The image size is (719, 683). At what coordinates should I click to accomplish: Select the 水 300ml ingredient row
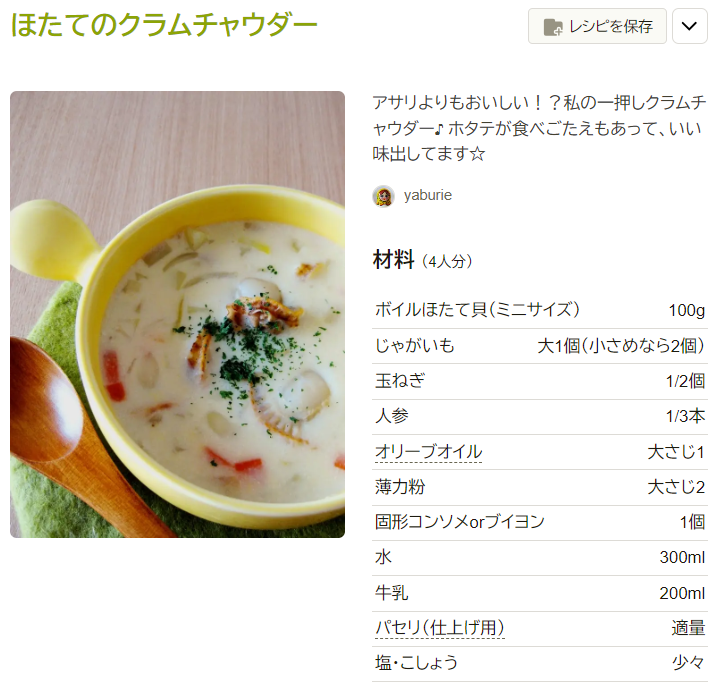(540, 558)
